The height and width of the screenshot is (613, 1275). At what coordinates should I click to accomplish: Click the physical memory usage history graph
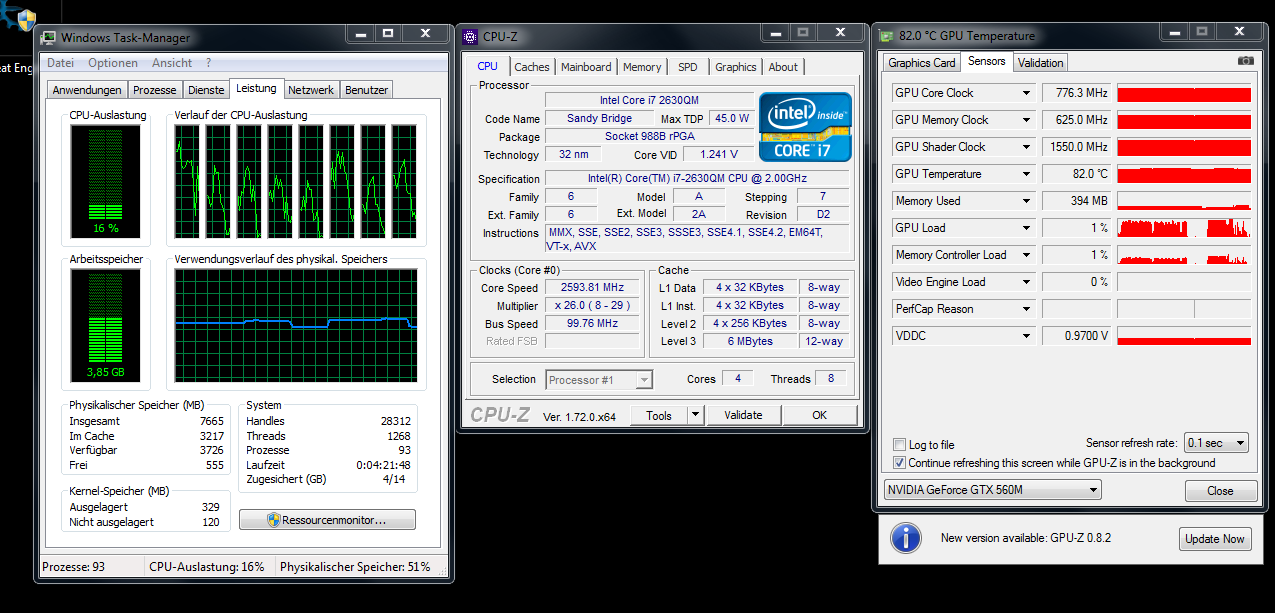click(x=296, y=326)
